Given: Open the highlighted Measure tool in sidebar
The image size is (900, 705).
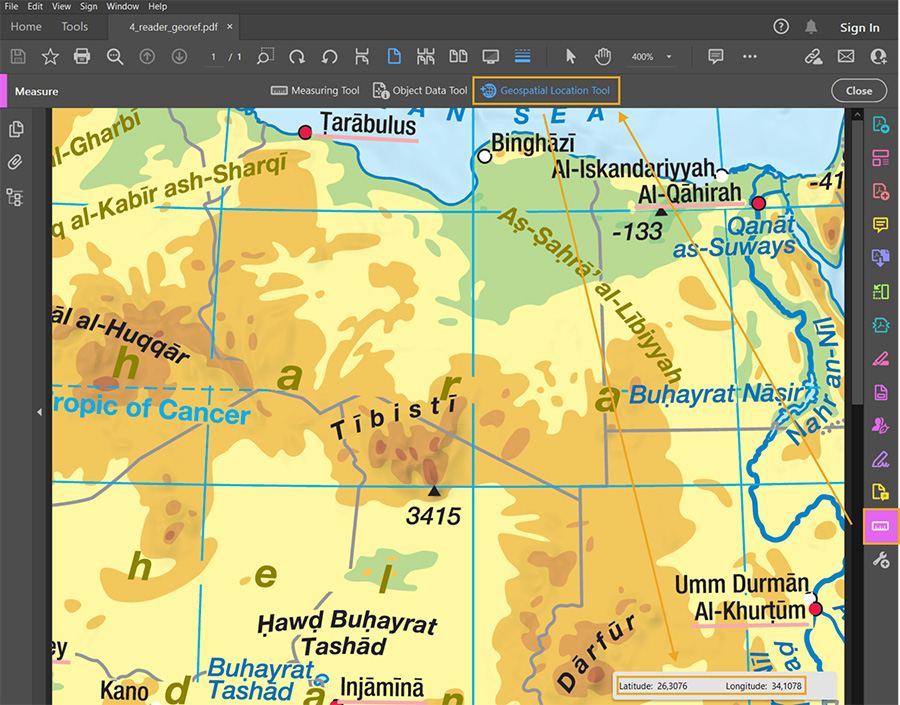Looking at the screenshot, I should 880,526.
